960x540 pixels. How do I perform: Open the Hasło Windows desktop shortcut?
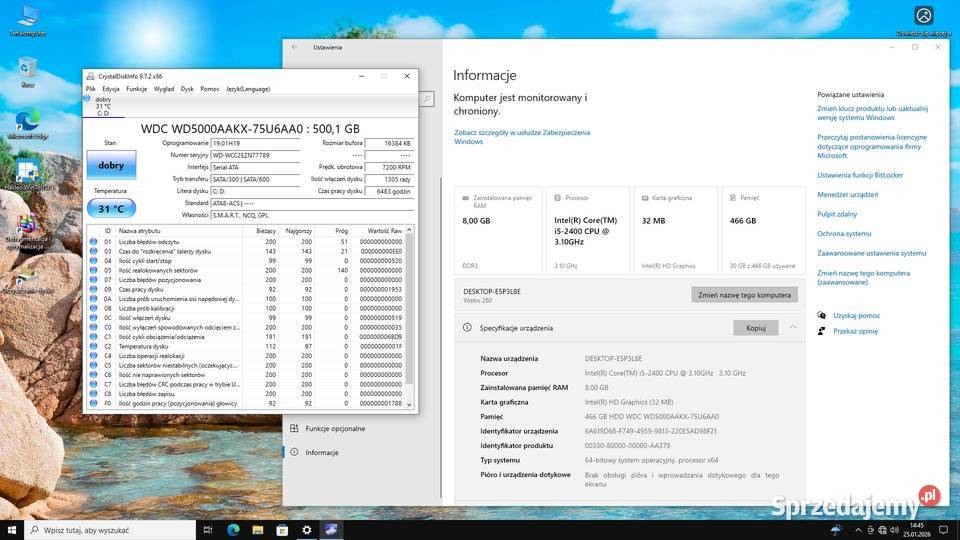point(28,175)
